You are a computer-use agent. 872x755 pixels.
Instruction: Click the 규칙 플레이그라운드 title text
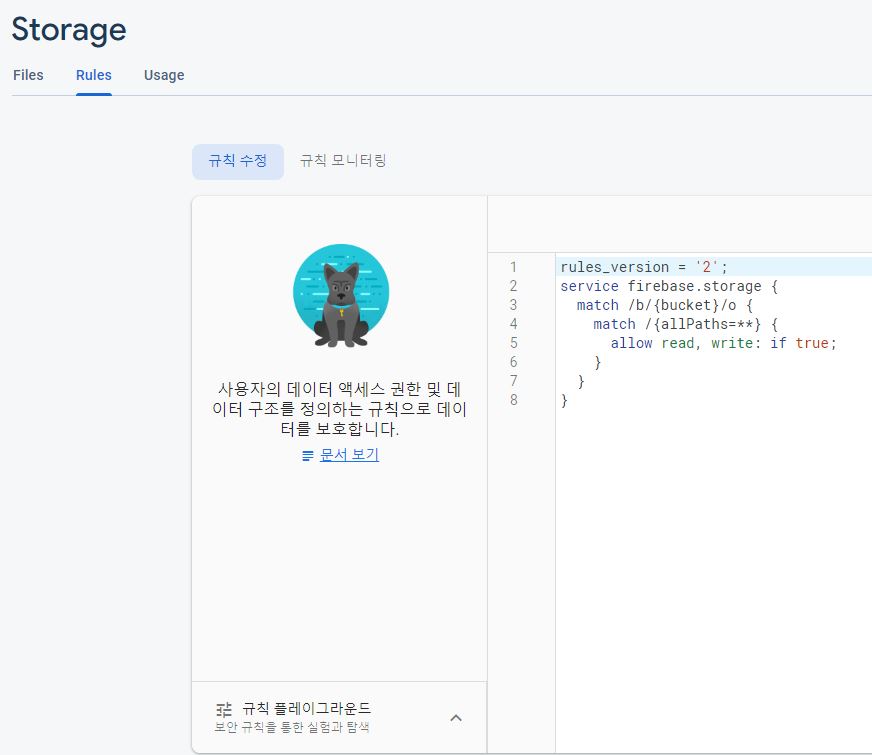point(306,708)
